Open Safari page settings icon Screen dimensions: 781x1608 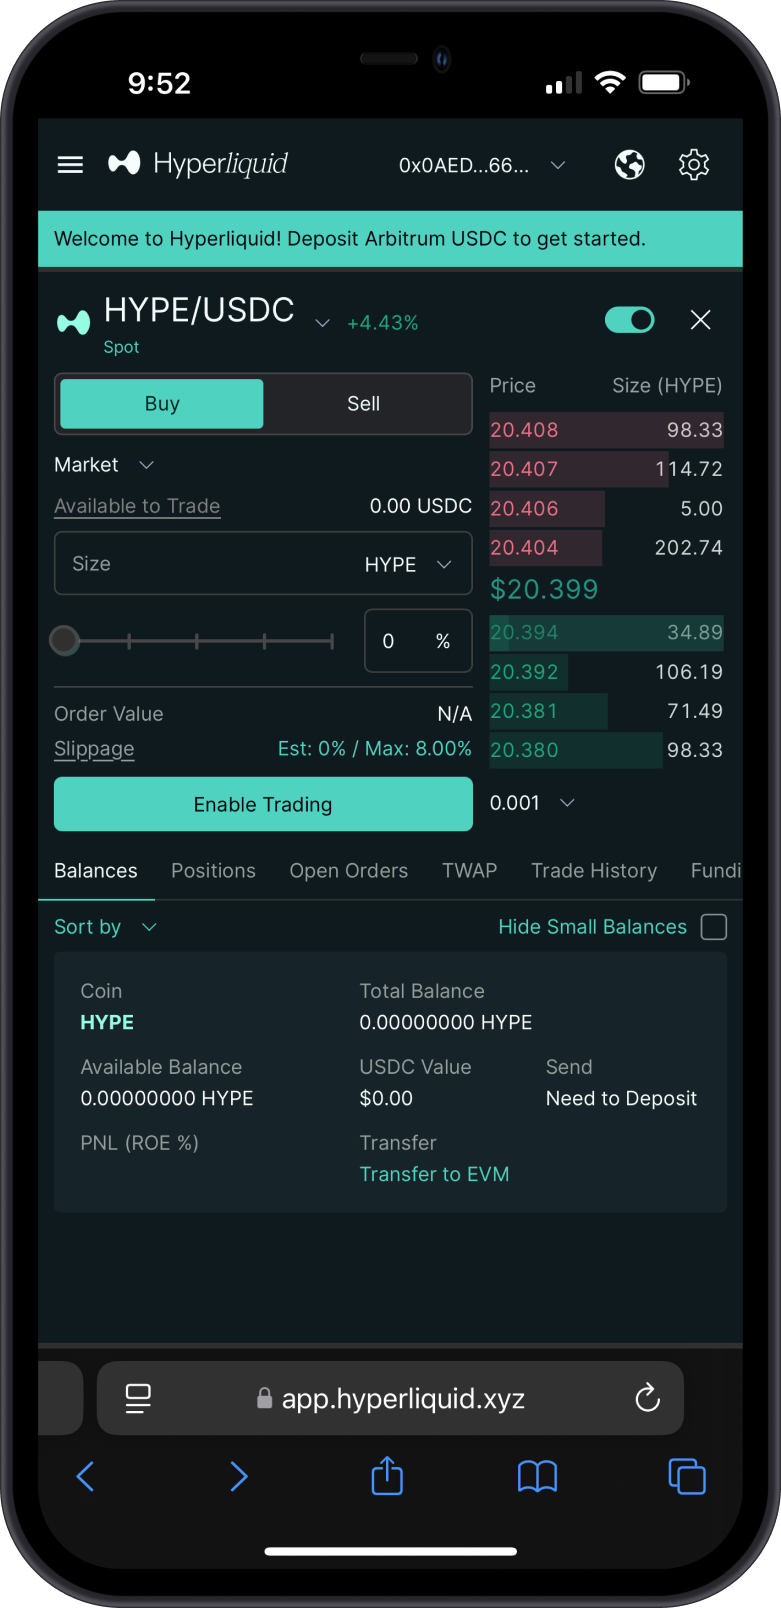[x=138, y=1398]
